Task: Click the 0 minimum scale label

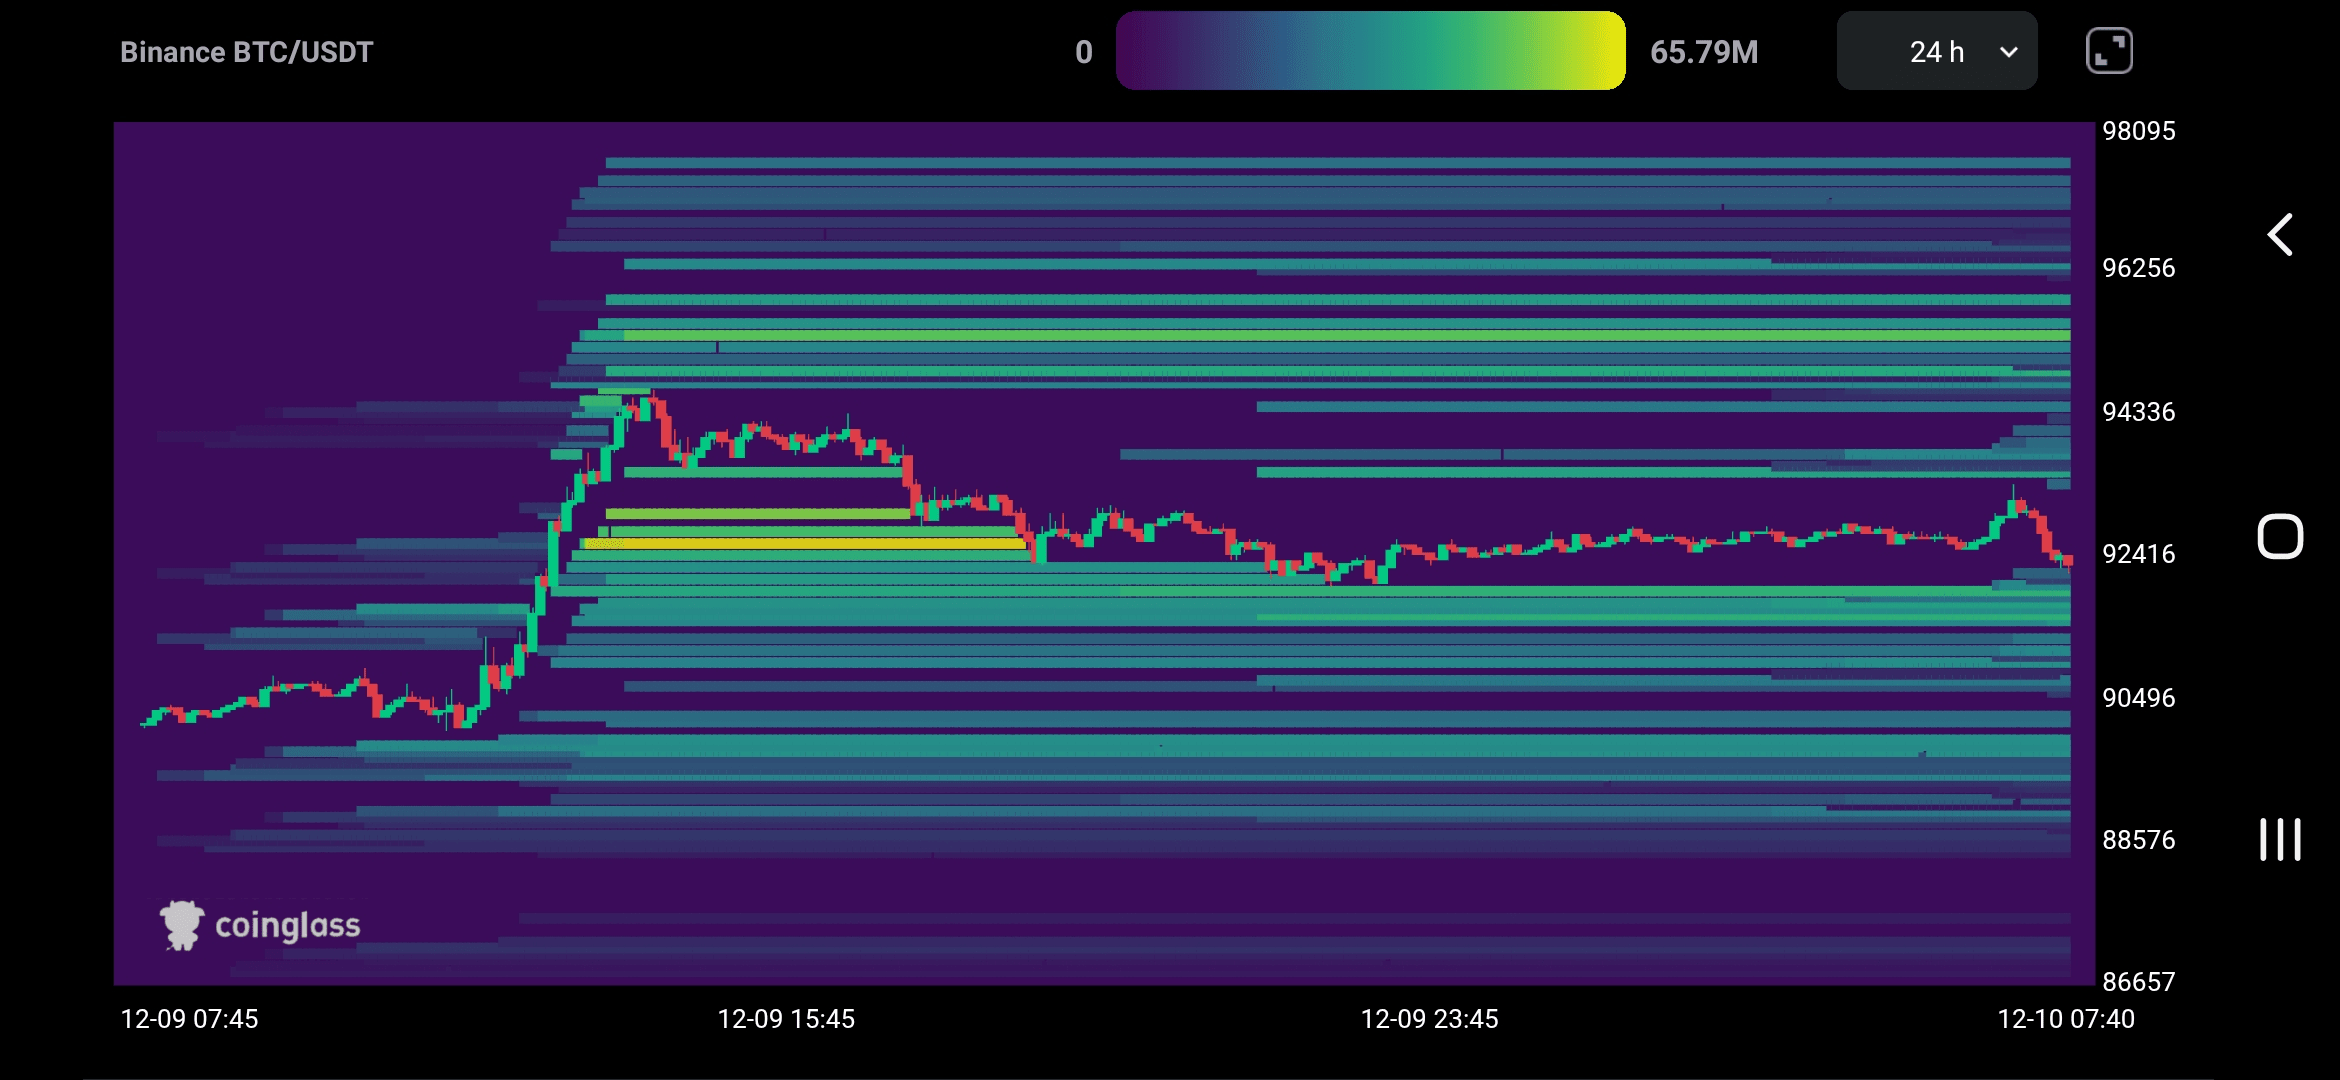Action: coord(1083,52)
